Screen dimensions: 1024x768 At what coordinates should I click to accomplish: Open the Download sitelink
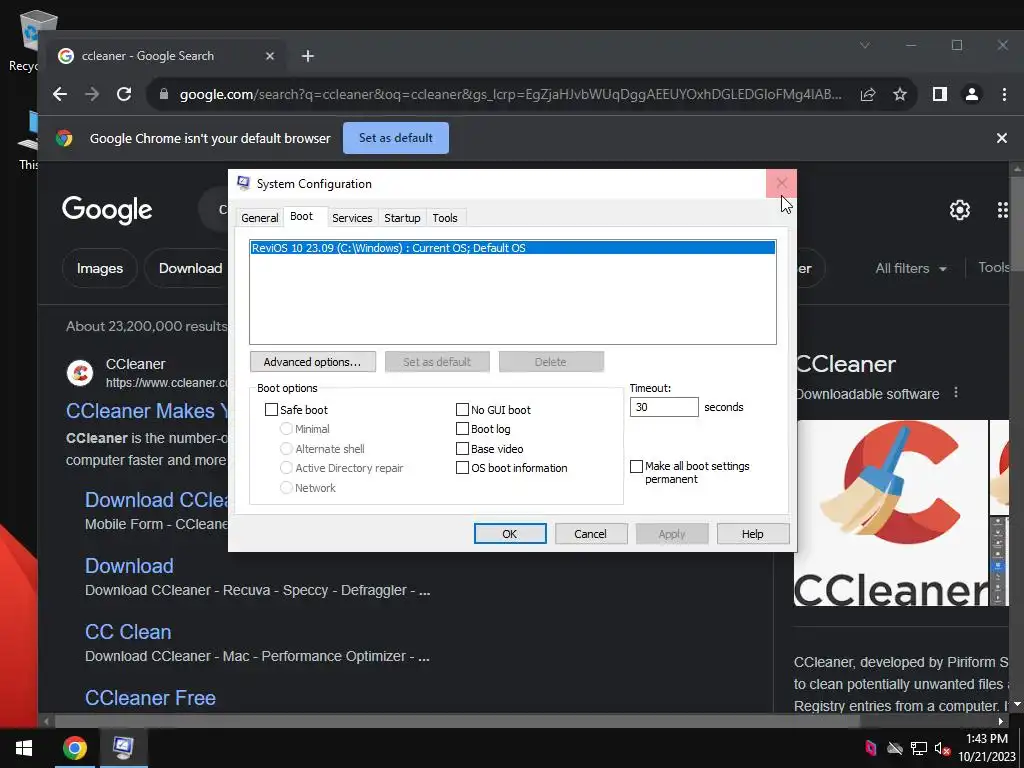[x=129, y=566]
